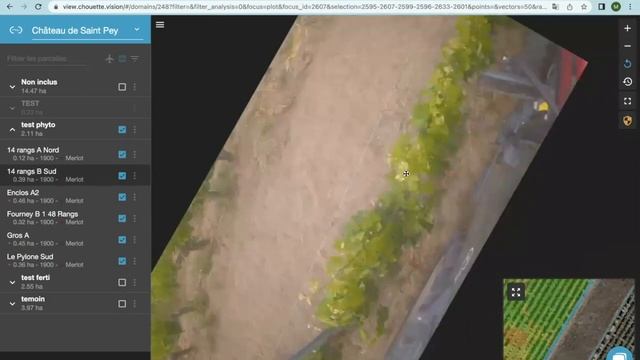Bookmark page with the browser star icon
This screenshot has height=360, width=640.
[584, 7]
